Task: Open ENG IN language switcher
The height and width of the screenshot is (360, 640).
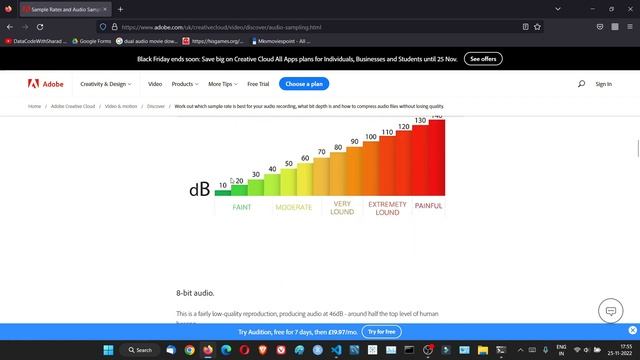Action: click(x=561, y=350)
